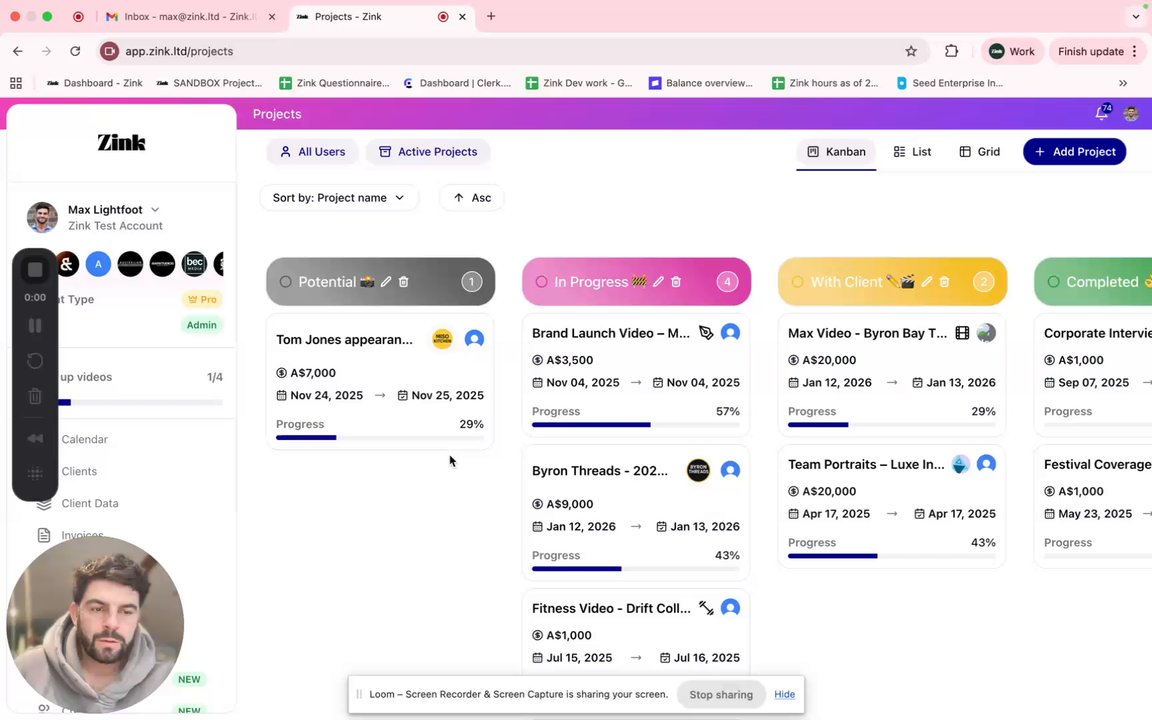Filter by Active Projects button
The image size is (1152, 720).
427,152
